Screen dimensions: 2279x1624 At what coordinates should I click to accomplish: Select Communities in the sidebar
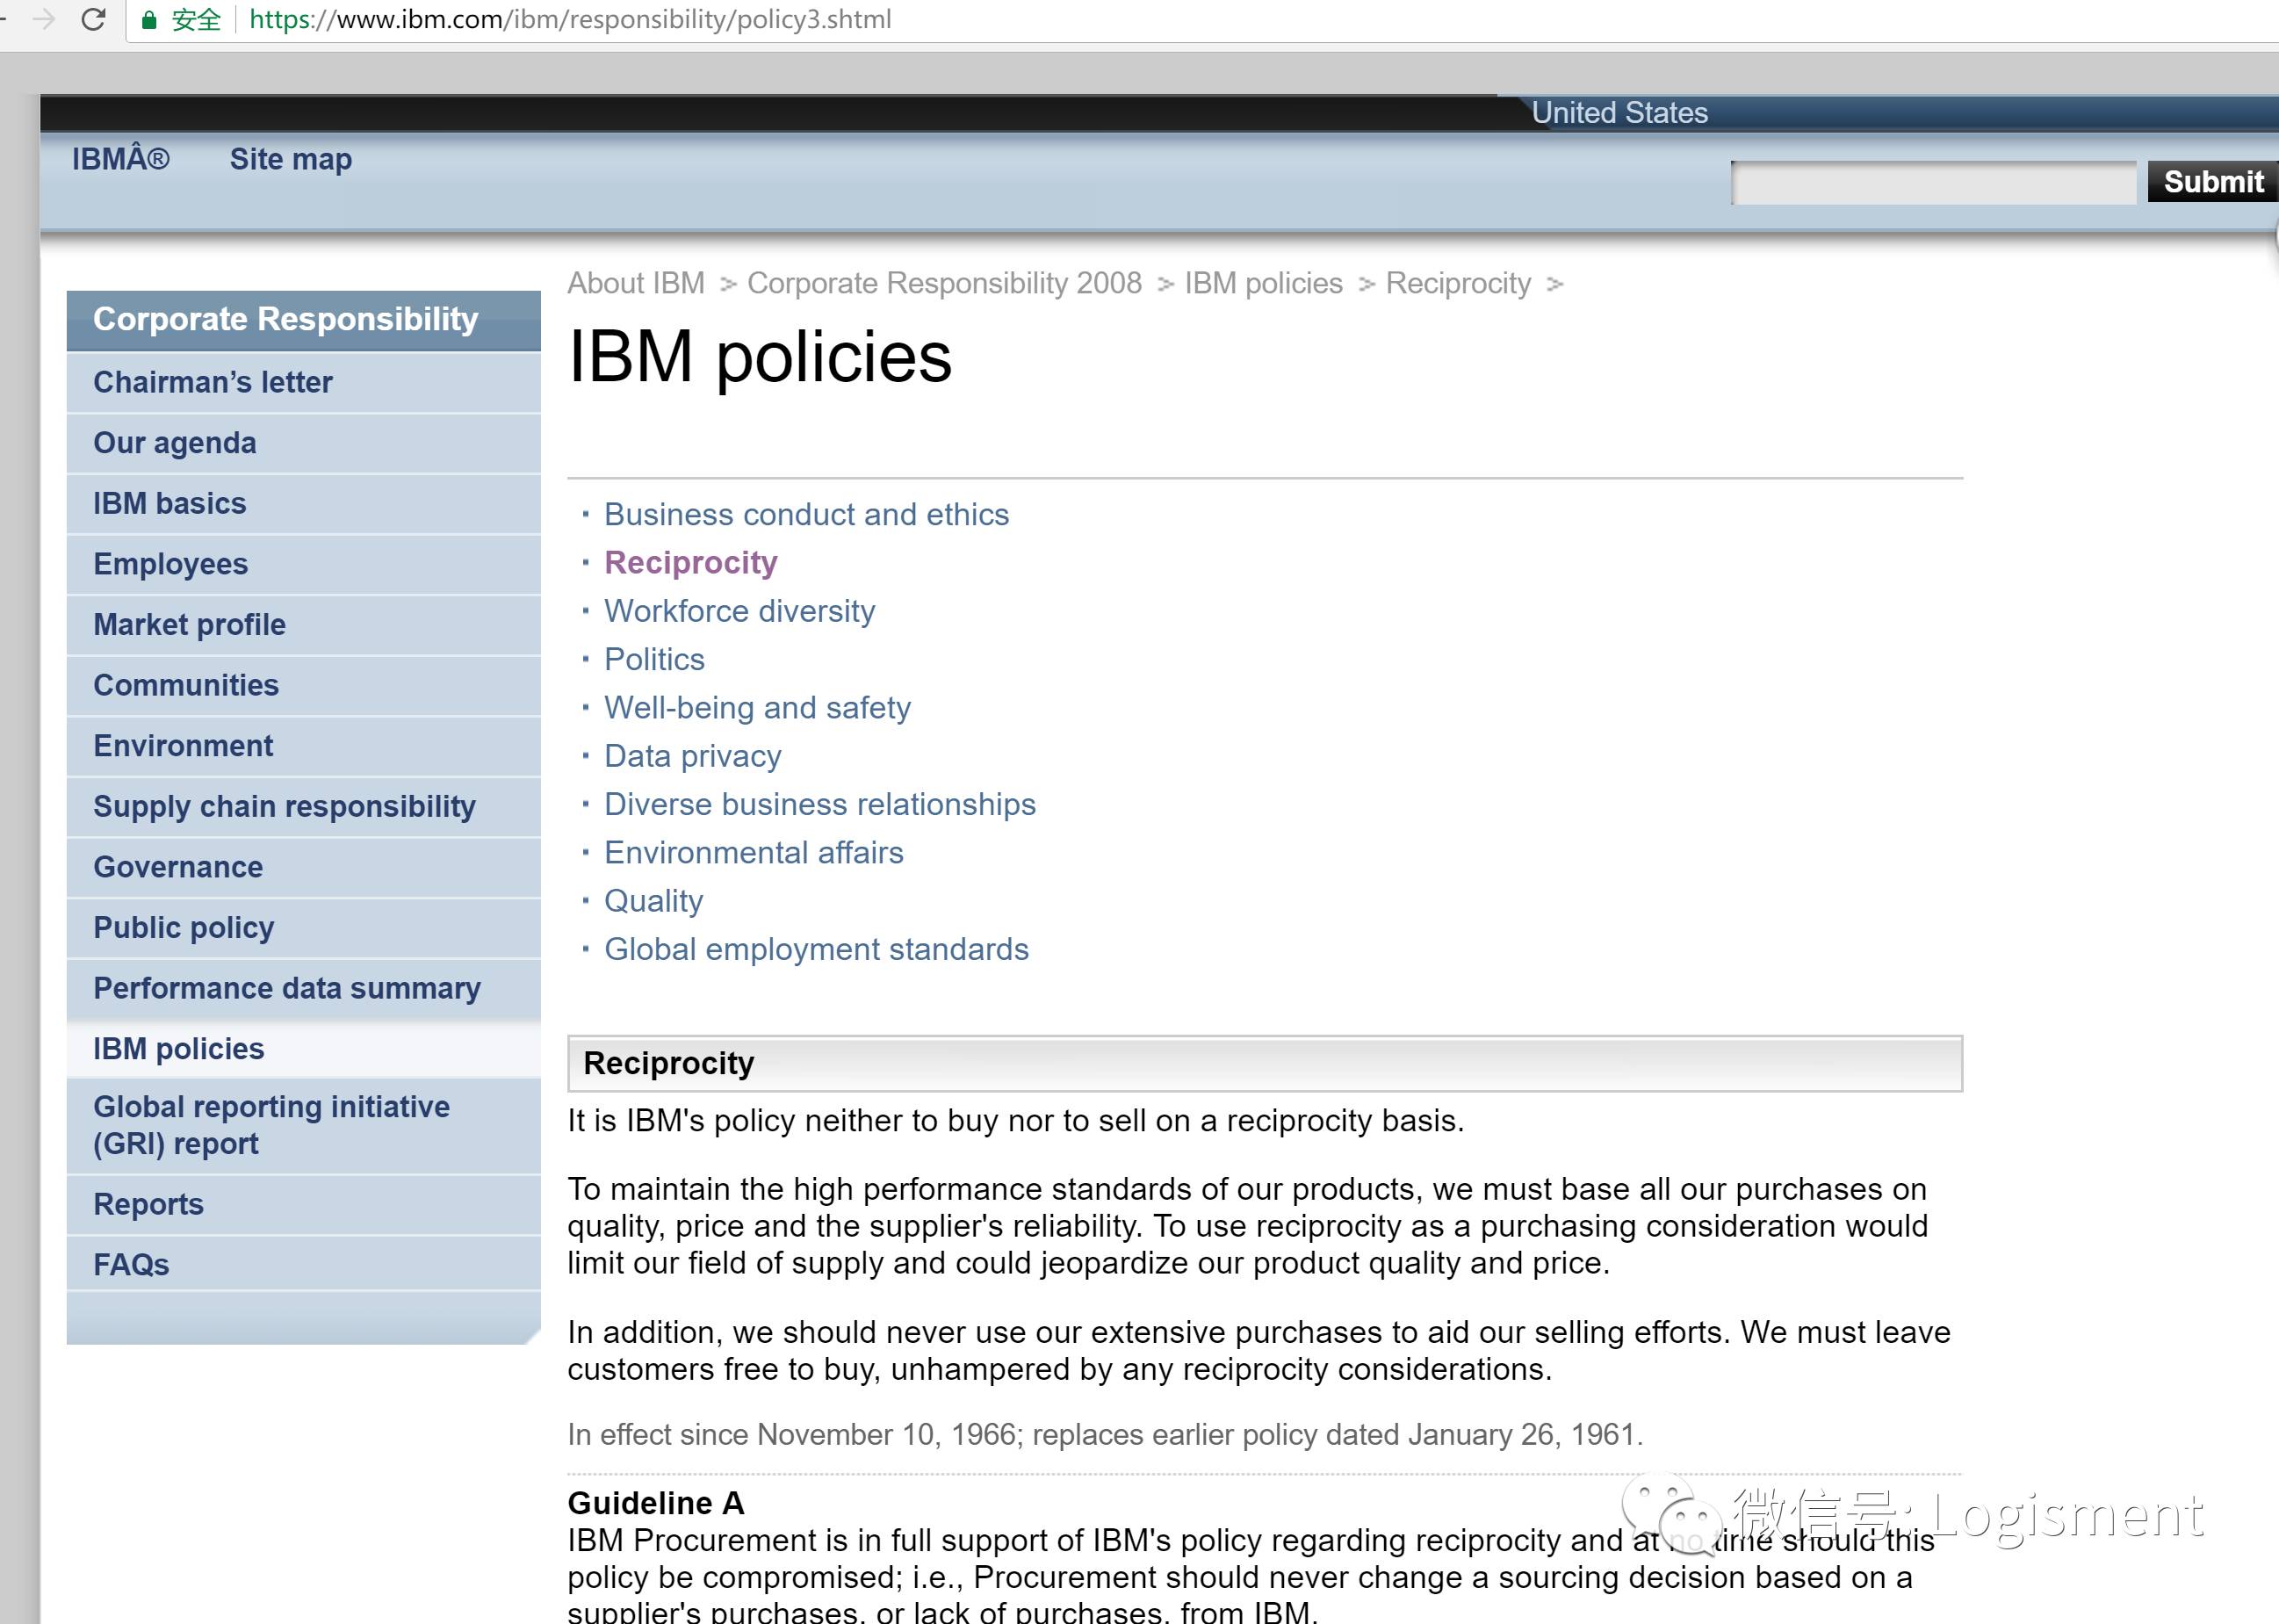tap(304, 685)
